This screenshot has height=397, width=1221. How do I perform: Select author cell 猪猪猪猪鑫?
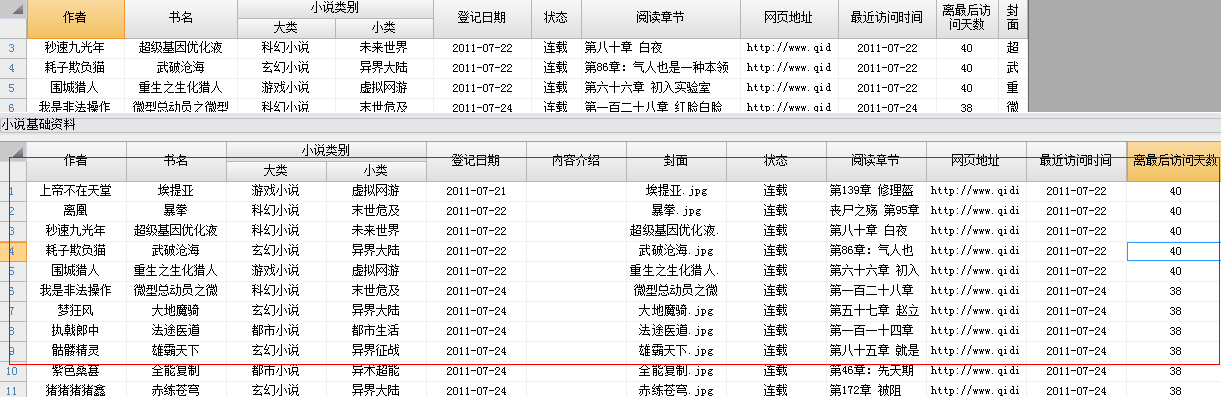(x=75, y=390)
